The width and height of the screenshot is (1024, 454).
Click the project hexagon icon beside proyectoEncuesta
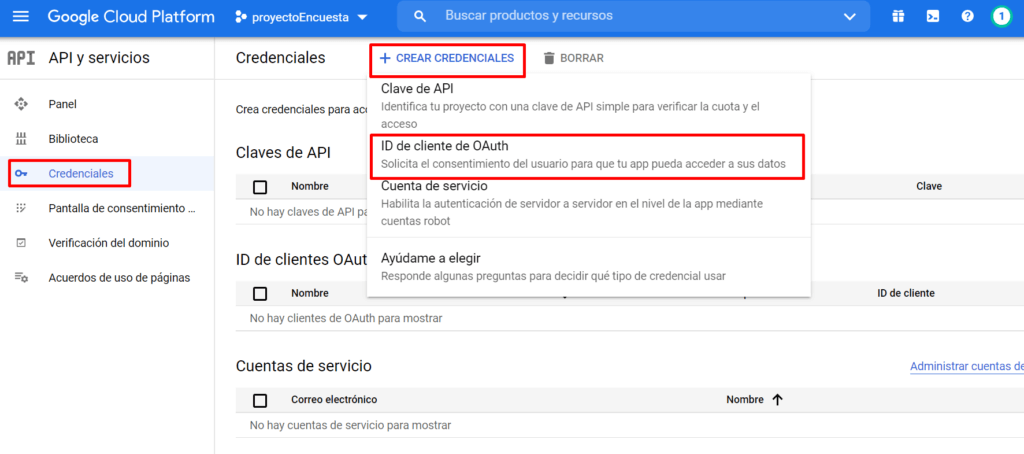click(241, 17)
